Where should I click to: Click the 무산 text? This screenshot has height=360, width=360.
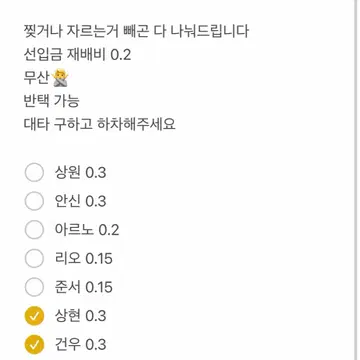pyautogui.click(x=38, y=78)
